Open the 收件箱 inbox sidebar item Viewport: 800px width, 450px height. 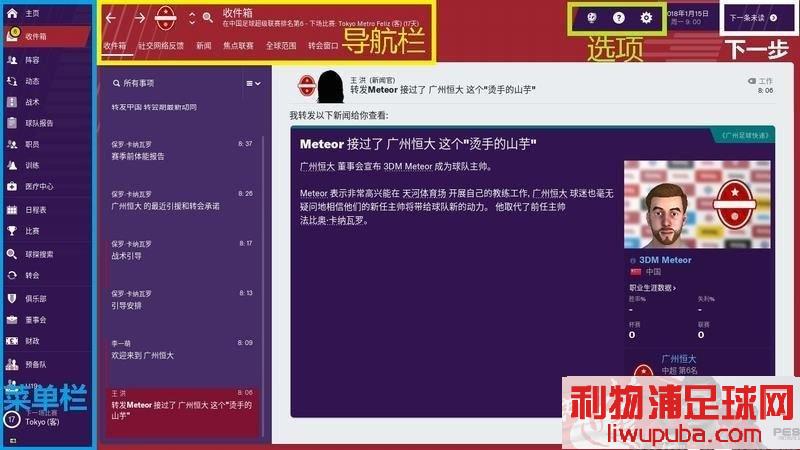click(46, 36)
